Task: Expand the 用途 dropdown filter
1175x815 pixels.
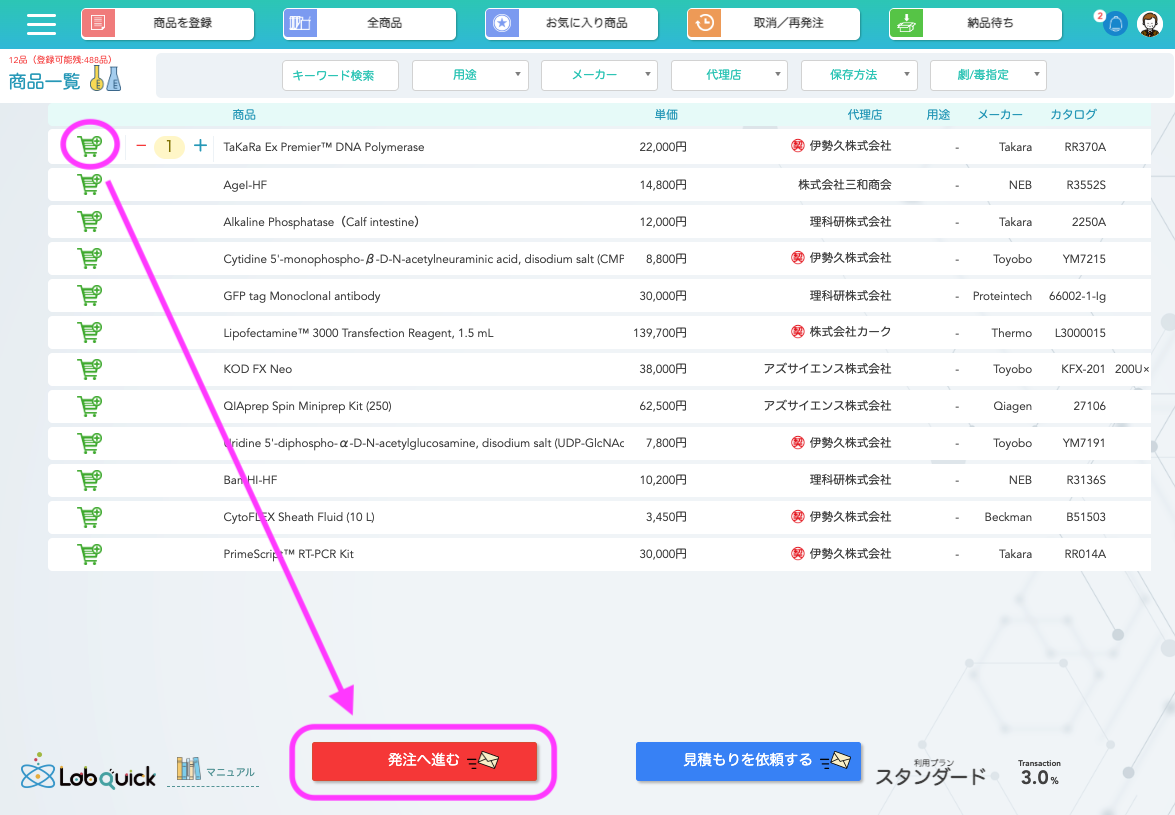Action: 470,75
